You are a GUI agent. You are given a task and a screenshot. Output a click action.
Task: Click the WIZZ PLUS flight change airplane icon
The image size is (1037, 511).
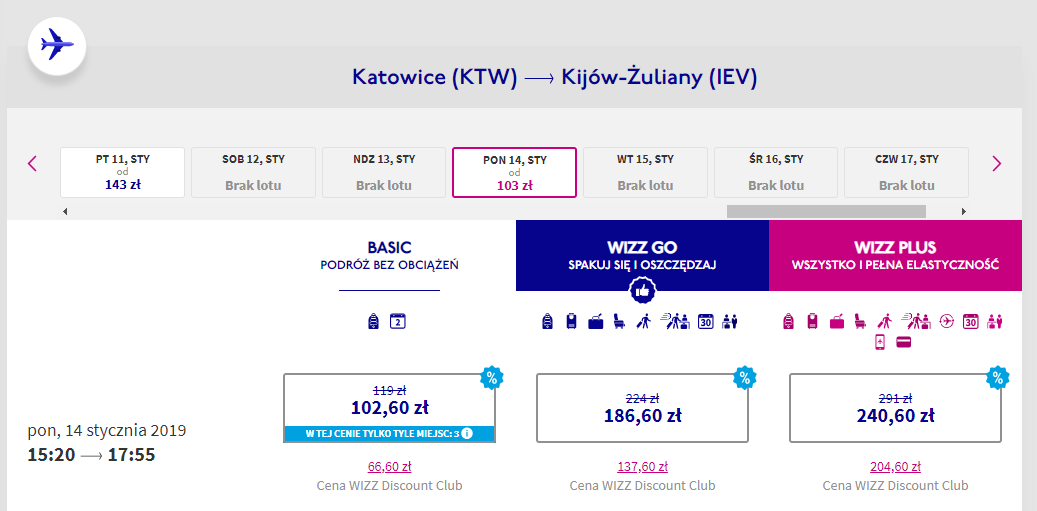[946, 322]
